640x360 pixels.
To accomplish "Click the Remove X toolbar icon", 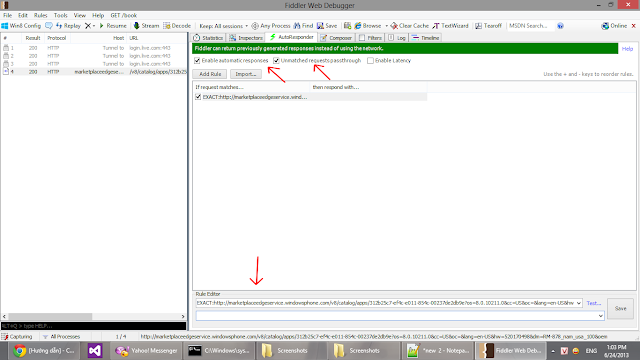I will 87,26.
